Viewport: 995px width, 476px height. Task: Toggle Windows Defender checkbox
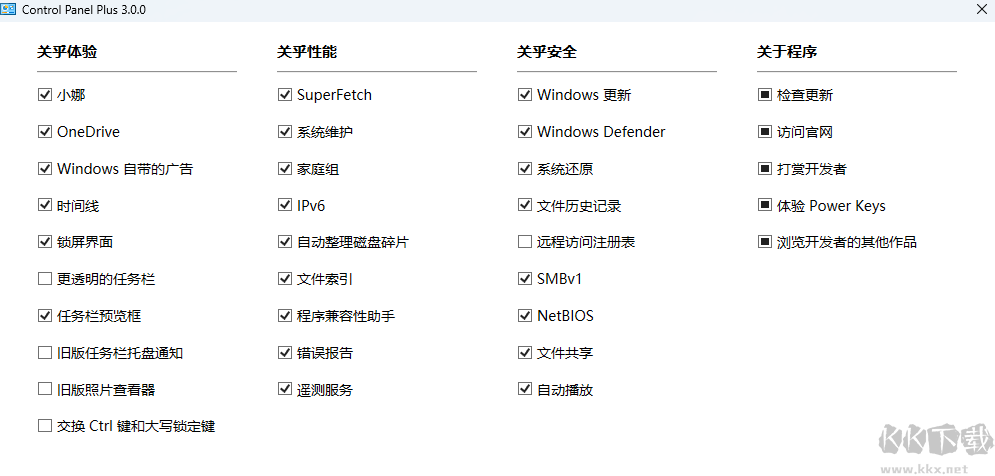coord(524,132)
